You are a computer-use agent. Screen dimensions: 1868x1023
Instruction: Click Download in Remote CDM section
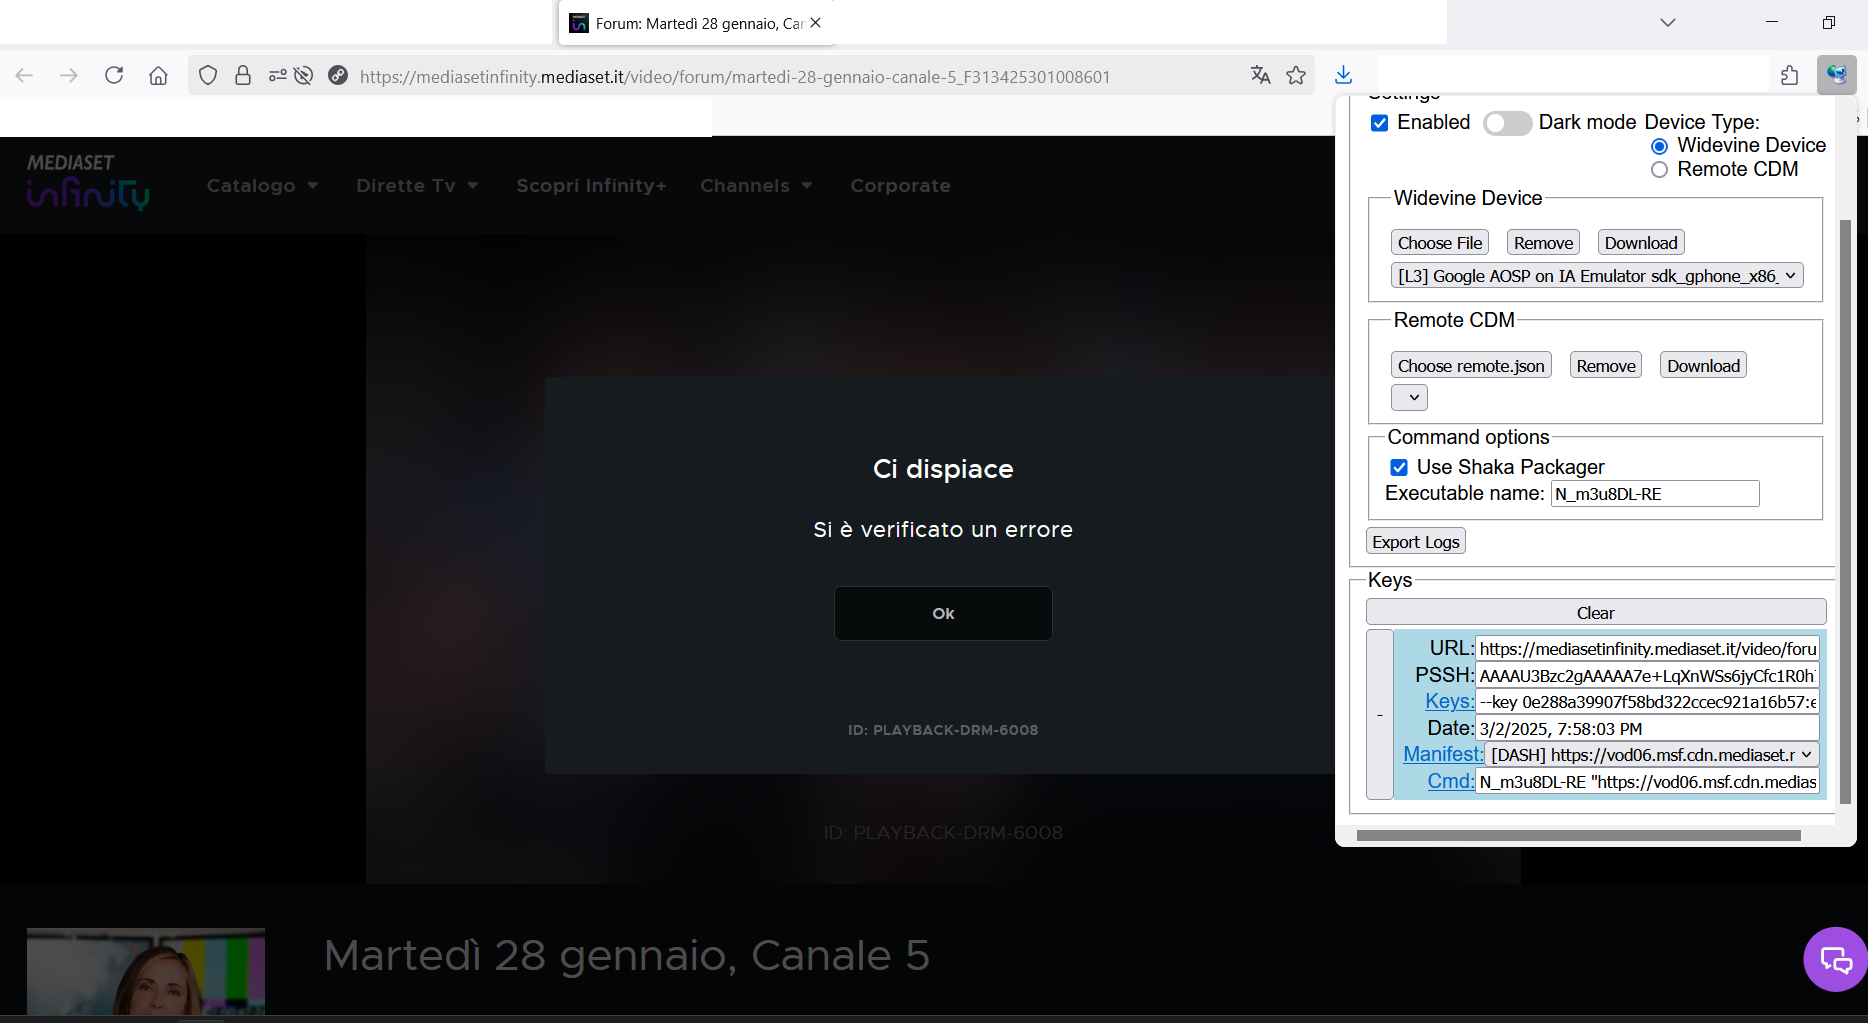1704,366
